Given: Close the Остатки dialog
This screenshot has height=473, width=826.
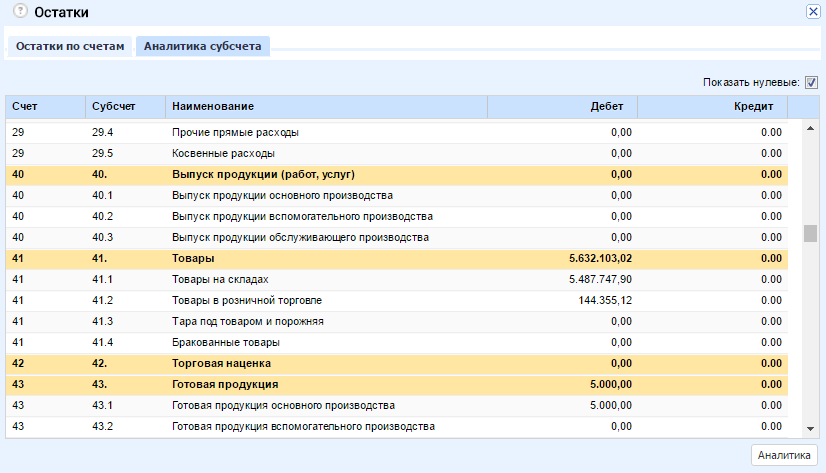Looking at the screenshot, I should coord(813,12).
